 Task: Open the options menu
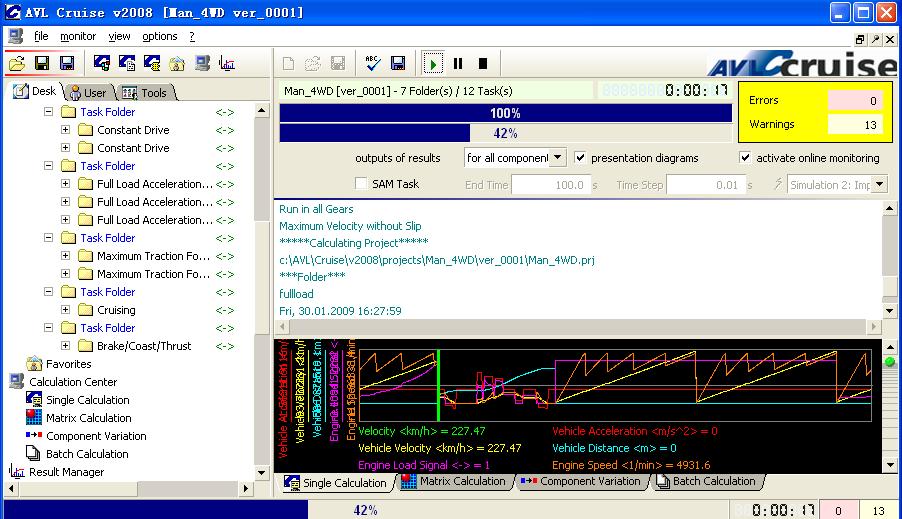(x=159, y=36)
